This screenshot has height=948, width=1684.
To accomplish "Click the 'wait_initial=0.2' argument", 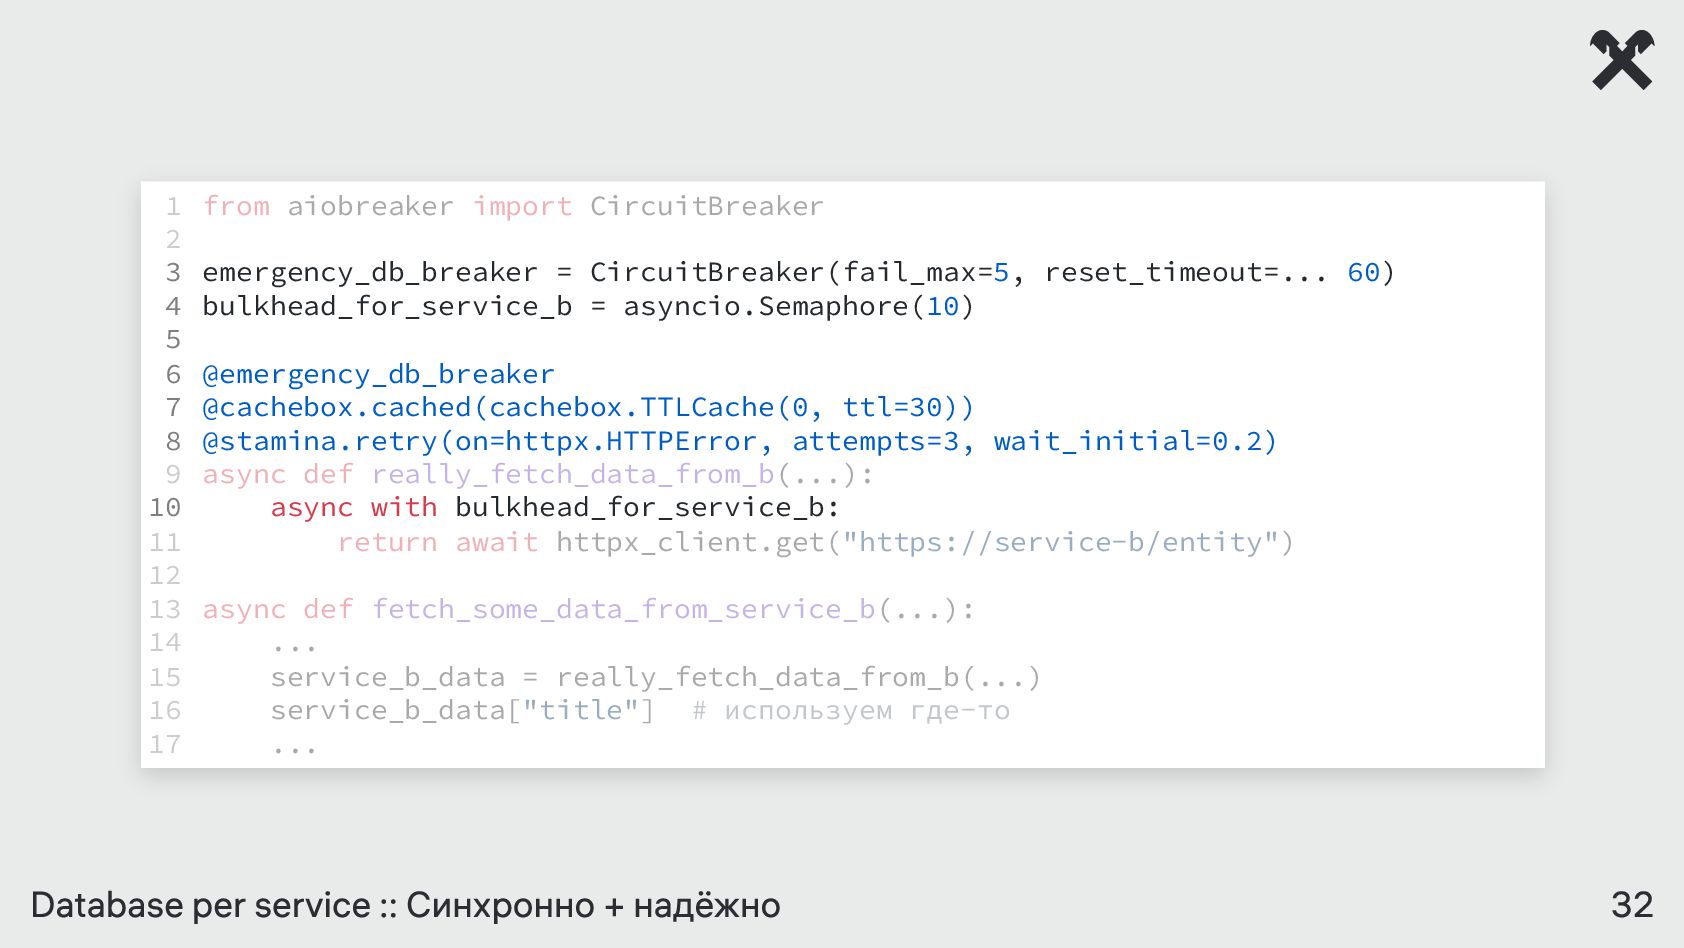I will pos(1128,441).
